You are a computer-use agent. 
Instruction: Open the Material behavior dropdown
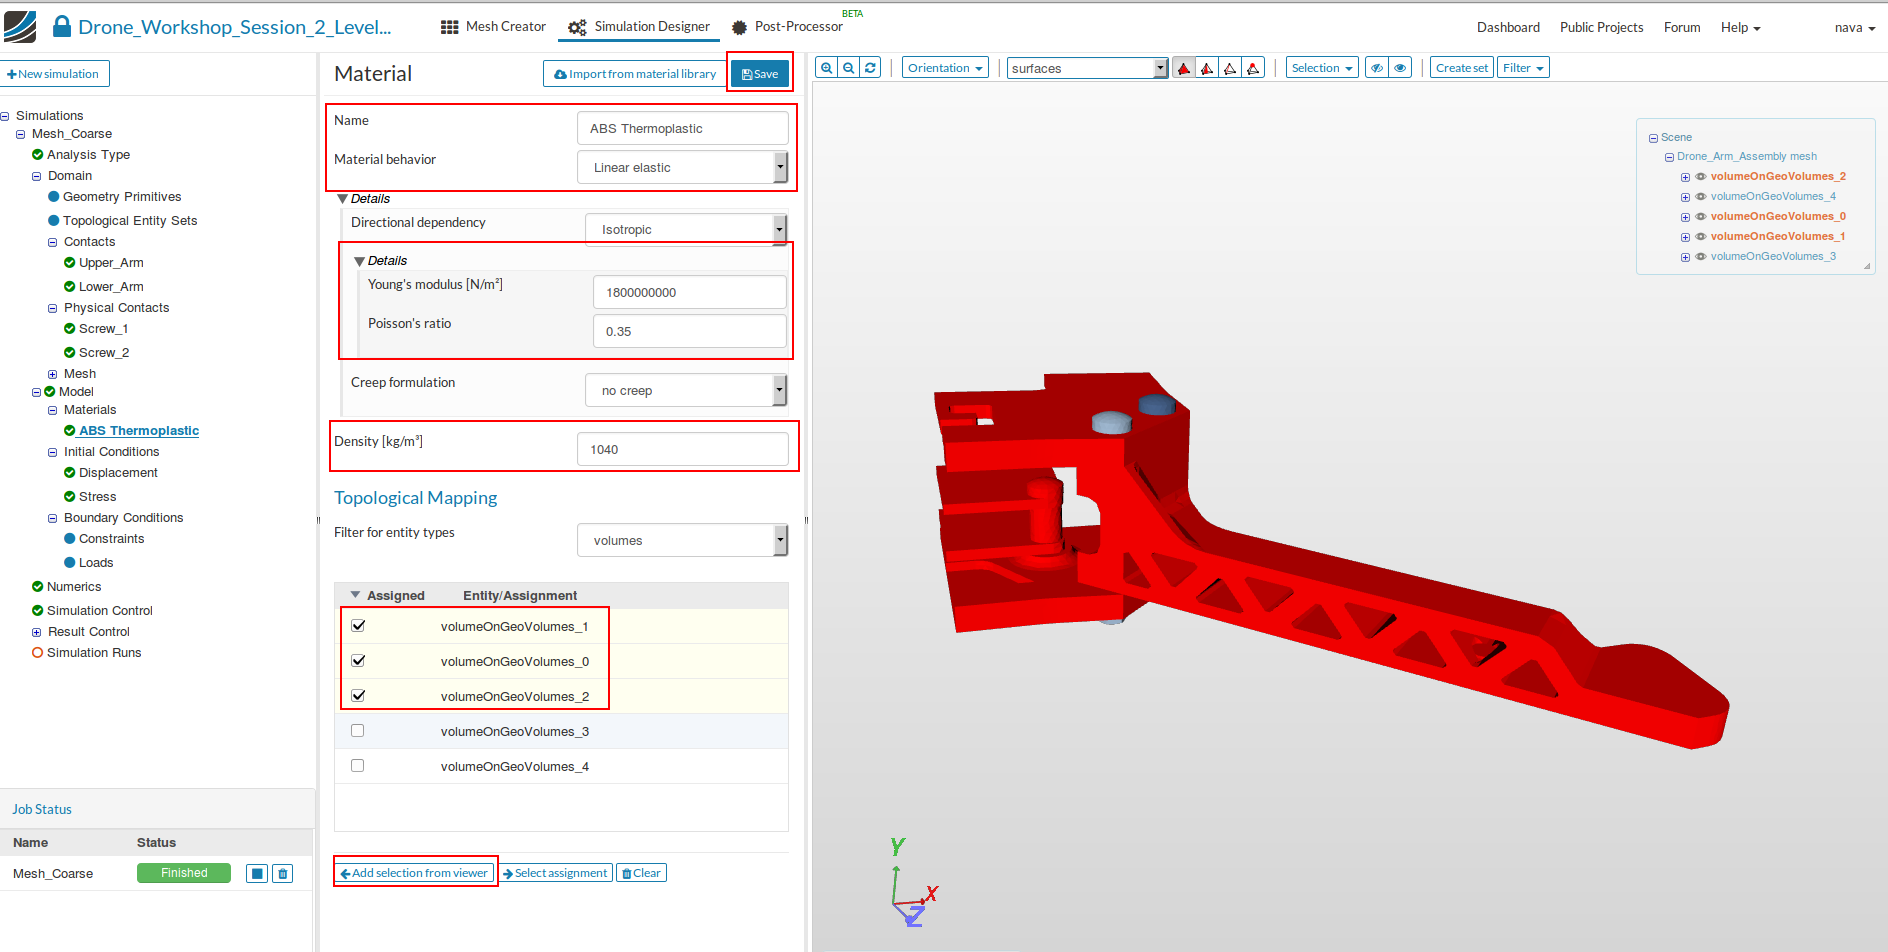tap(682, 168)
